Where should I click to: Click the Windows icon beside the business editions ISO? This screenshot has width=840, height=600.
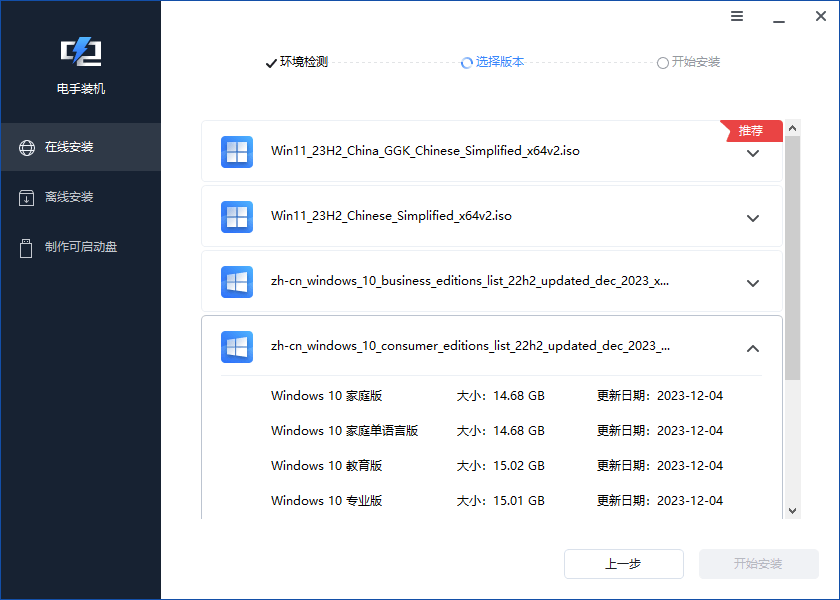click(x=236, y=282)
